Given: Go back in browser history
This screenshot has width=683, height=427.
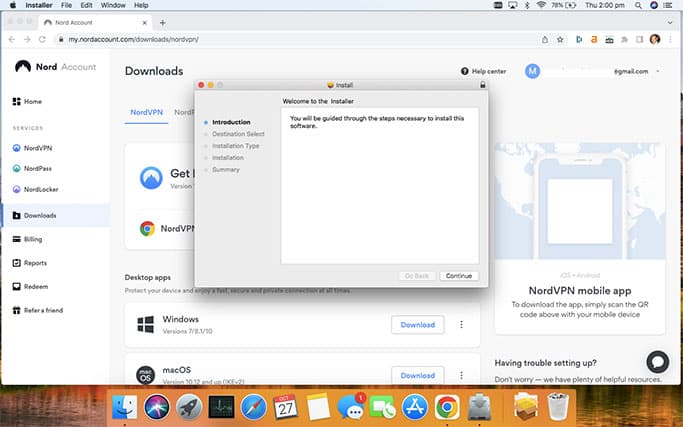Looking at the screenshot, I should [12, 39].
